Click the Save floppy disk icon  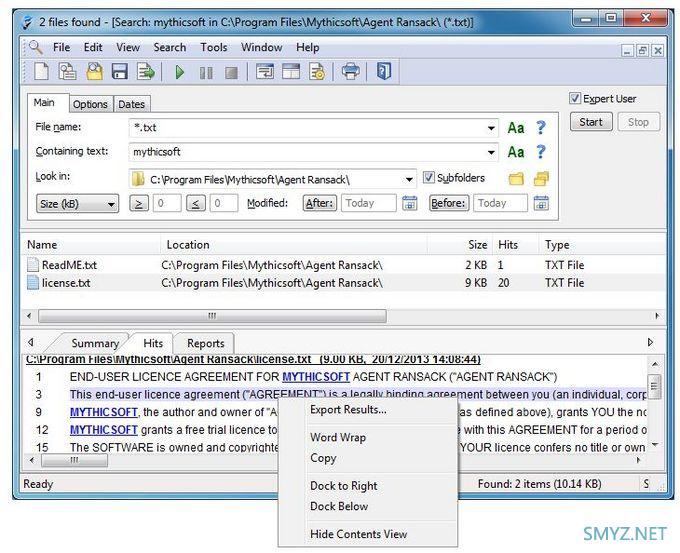click(x=119, y=72)
